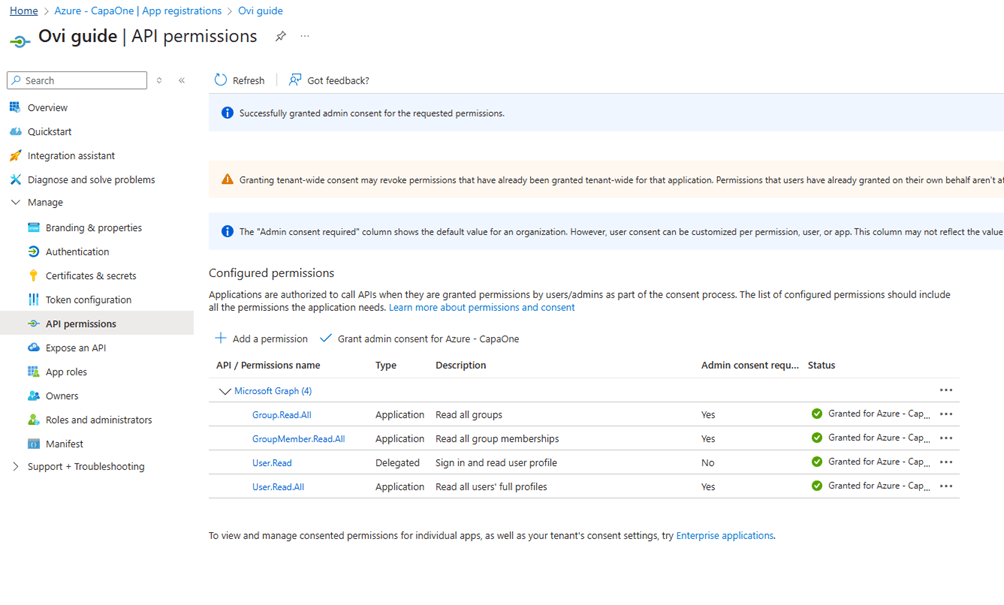Open the more options ellipsis beside page title
The width and height of the screenshot is (1004, 605).
coord(305,36)
